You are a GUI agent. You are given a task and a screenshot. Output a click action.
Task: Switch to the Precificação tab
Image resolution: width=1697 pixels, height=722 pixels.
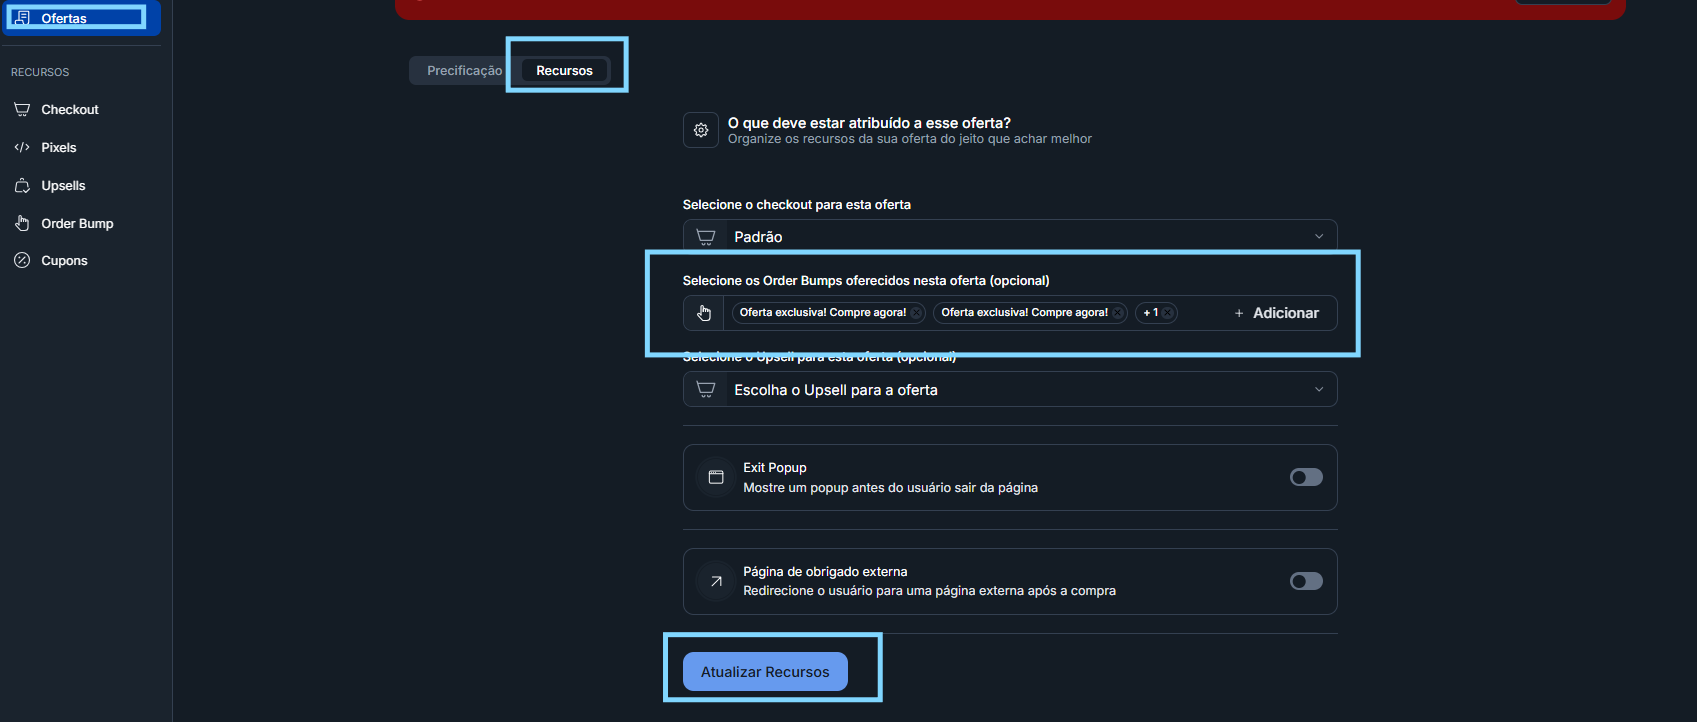coord(464,71)
